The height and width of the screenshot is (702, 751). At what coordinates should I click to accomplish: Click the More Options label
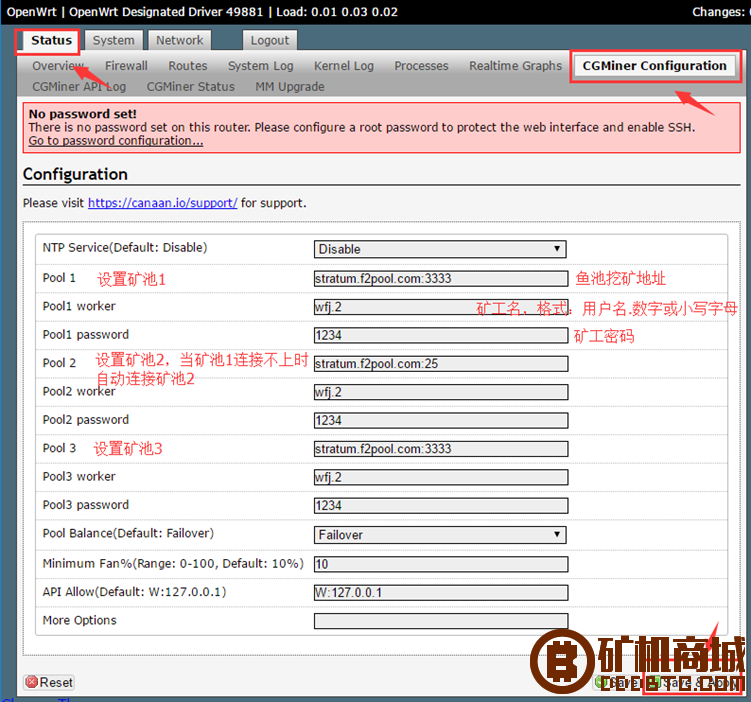[x=80, y=620]
